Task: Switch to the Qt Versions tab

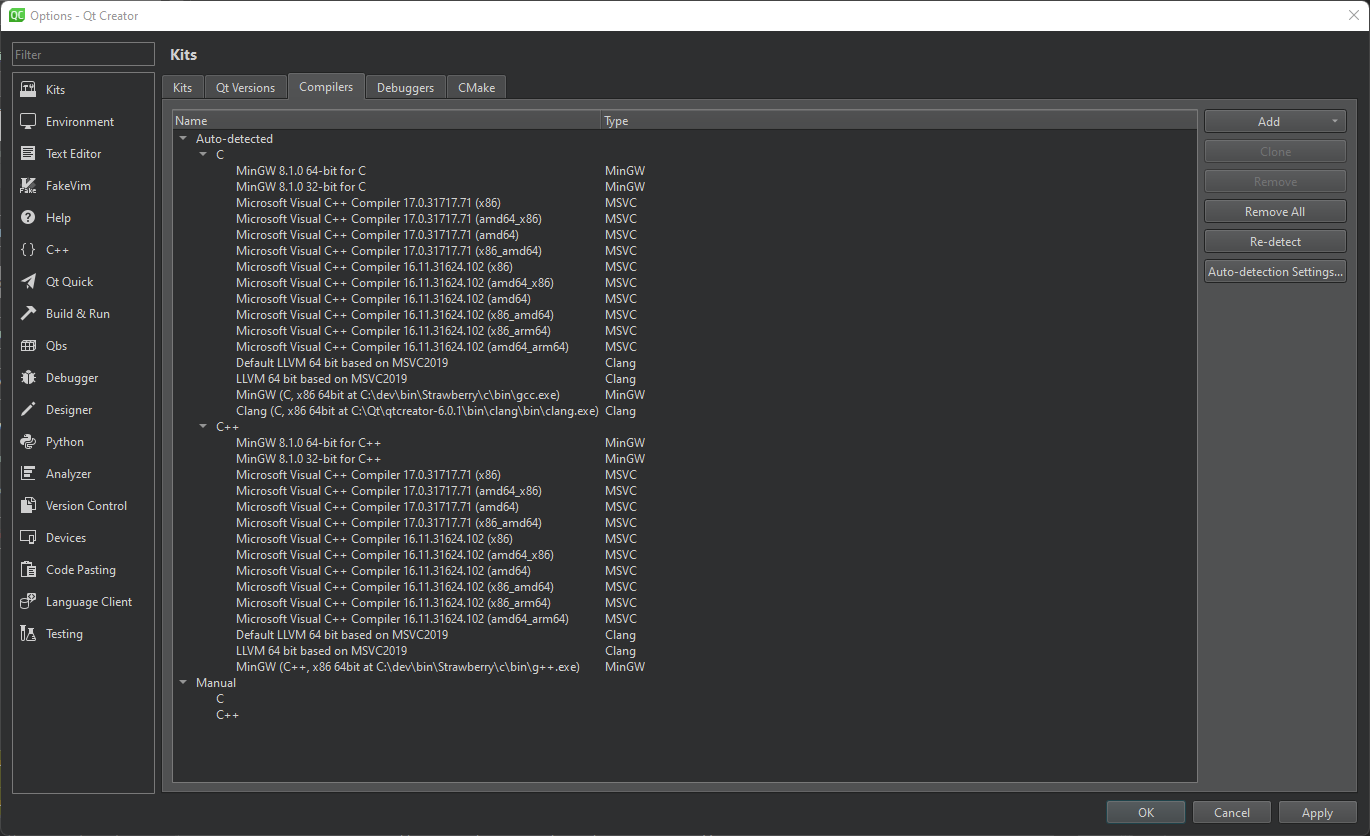Action: click(245, 88)
